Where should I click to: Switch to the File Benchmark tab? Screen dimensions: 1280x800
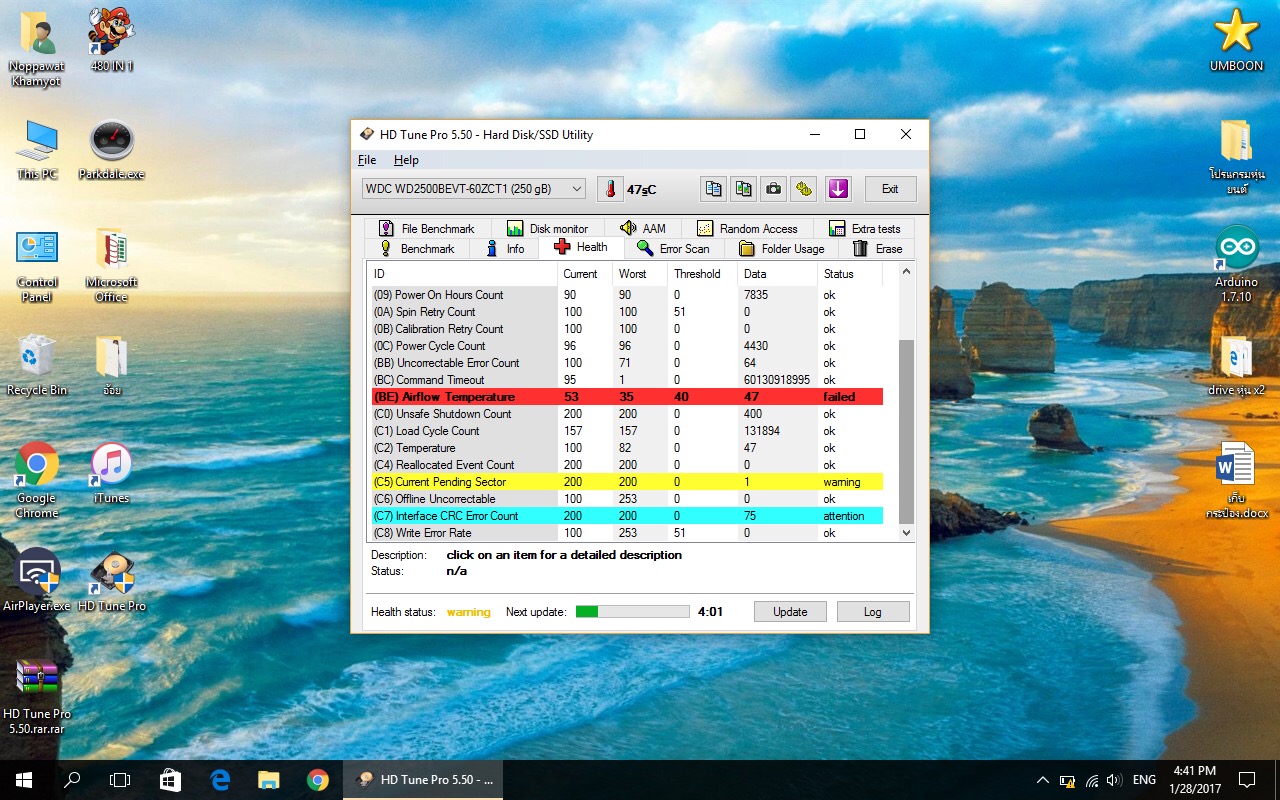coord(427,228)
